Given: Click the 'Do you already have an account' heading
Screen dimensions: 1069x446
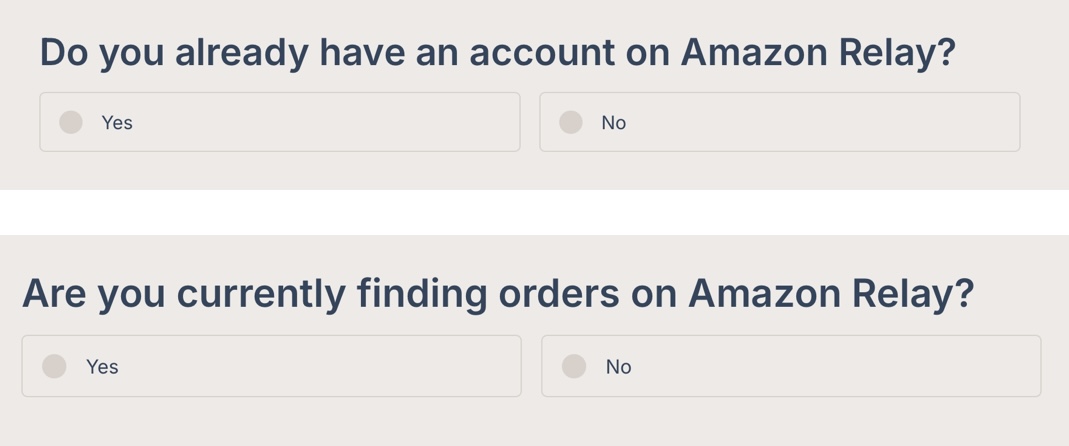Looking at the screenshot, I should coord(300,52).
